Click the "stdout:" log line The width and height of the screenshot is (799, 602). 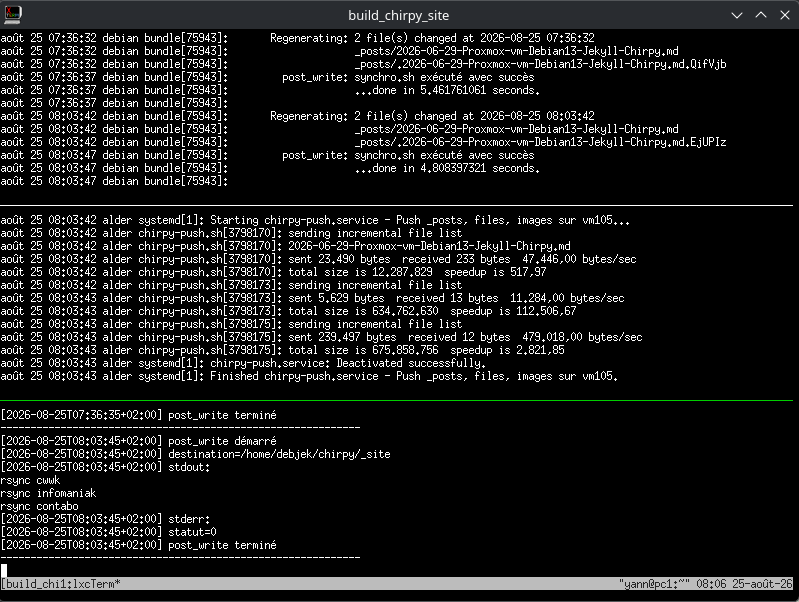click(105, 467)
